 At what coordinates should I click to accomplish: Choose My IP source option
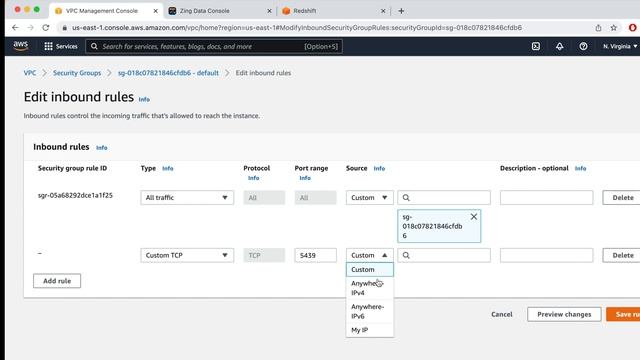370,330
